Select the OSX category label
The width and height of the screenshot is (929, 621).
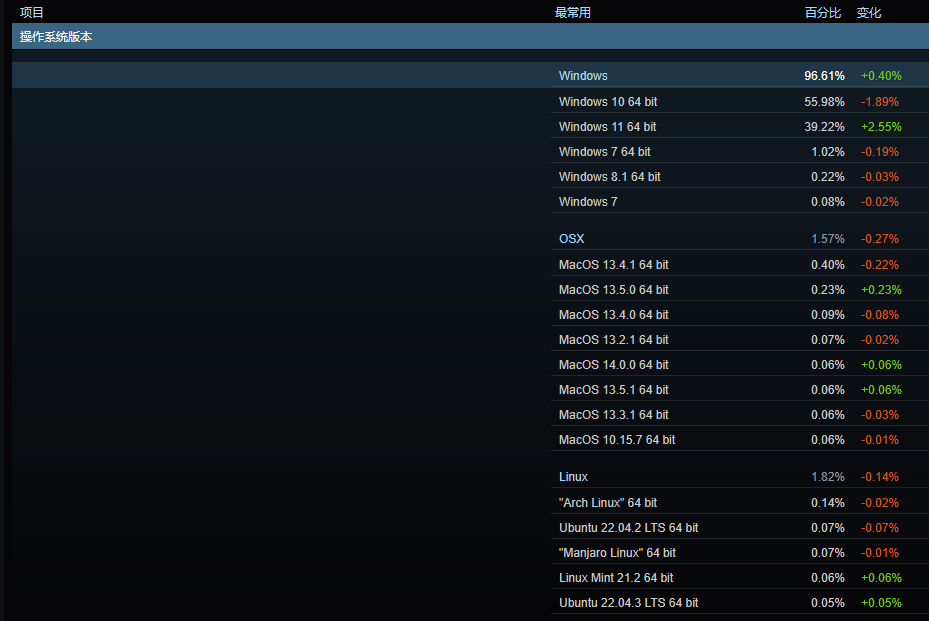571,239
